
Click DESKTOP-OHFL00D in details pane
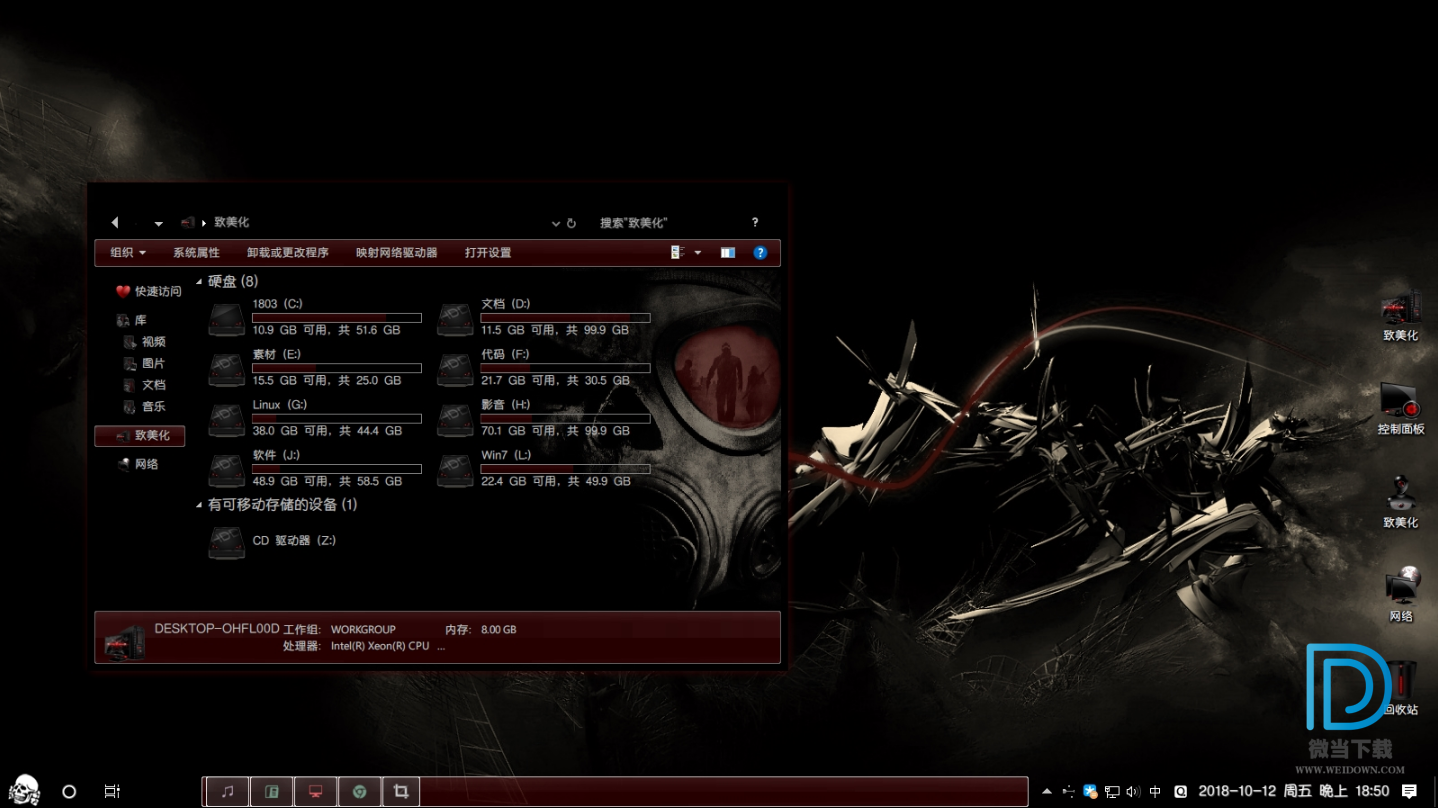click(217, 629)
